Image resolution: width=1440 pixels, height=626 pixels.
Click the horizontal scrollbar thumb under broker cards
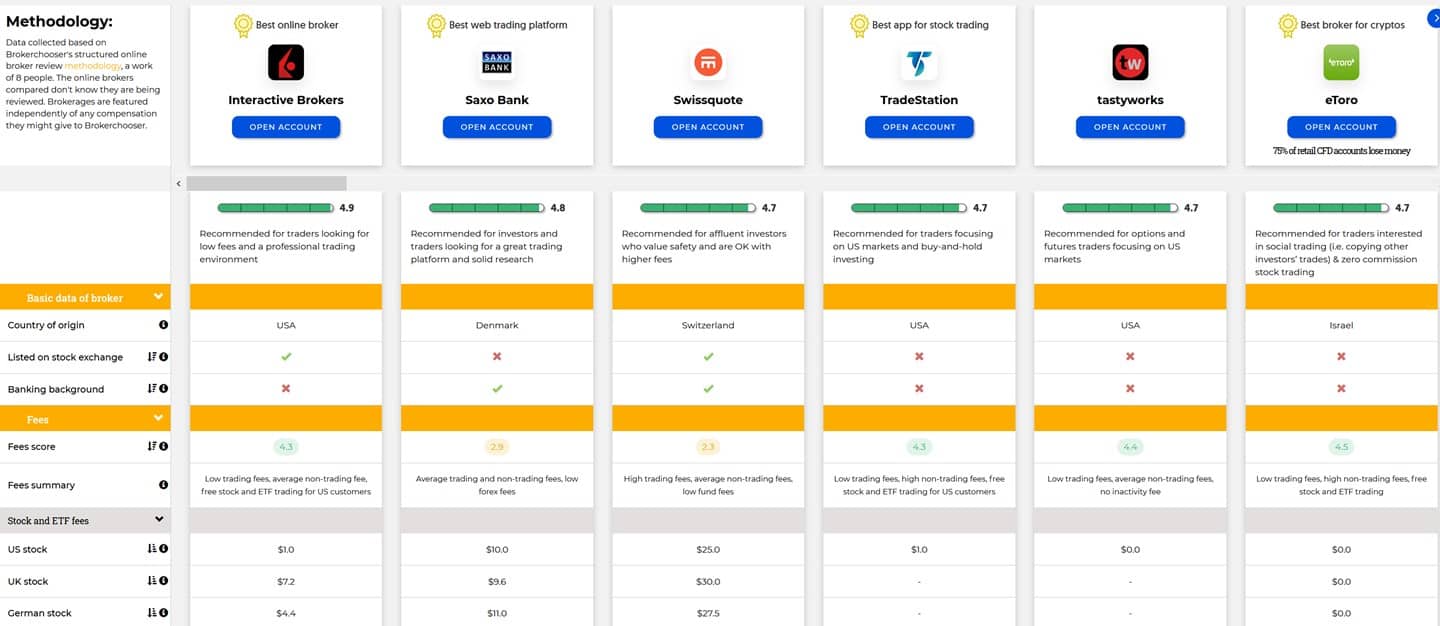[x=266, y=183]
